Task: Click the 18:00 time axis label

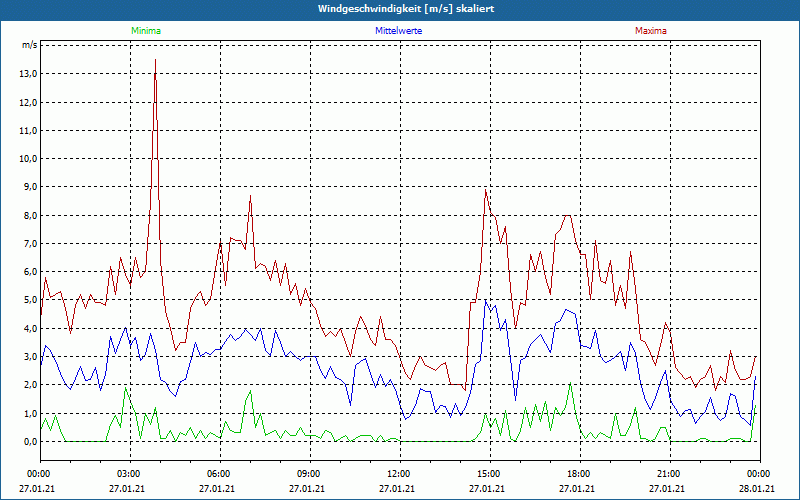Action: [x=579, y=473]
